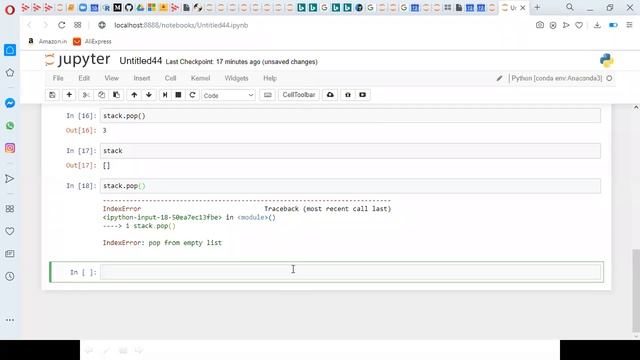The height and width of the screenshot is (360, 640).
Task: Click the pencil edit mode icon
Action: coord(499,78)
